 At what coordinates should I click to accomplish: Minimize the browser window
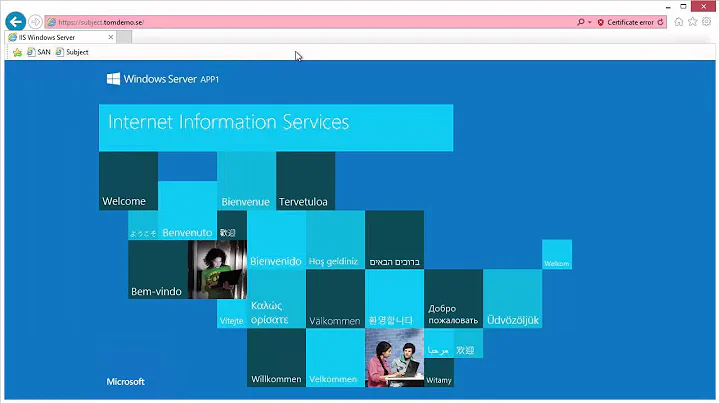tap(669, 7)
